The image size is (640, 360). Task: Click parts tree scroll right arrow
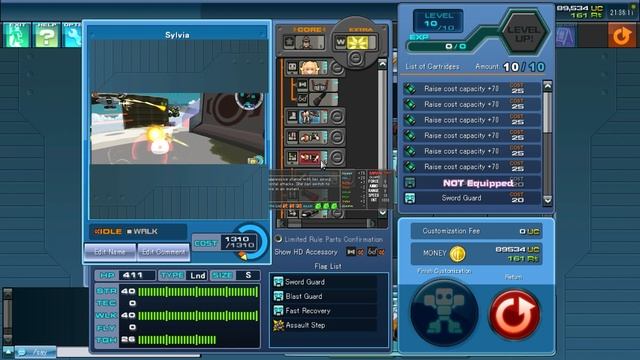click(371, 223)
